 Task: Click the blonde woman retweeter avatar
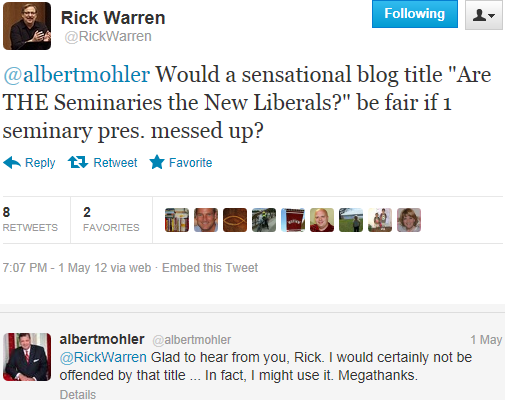point(409,220)
